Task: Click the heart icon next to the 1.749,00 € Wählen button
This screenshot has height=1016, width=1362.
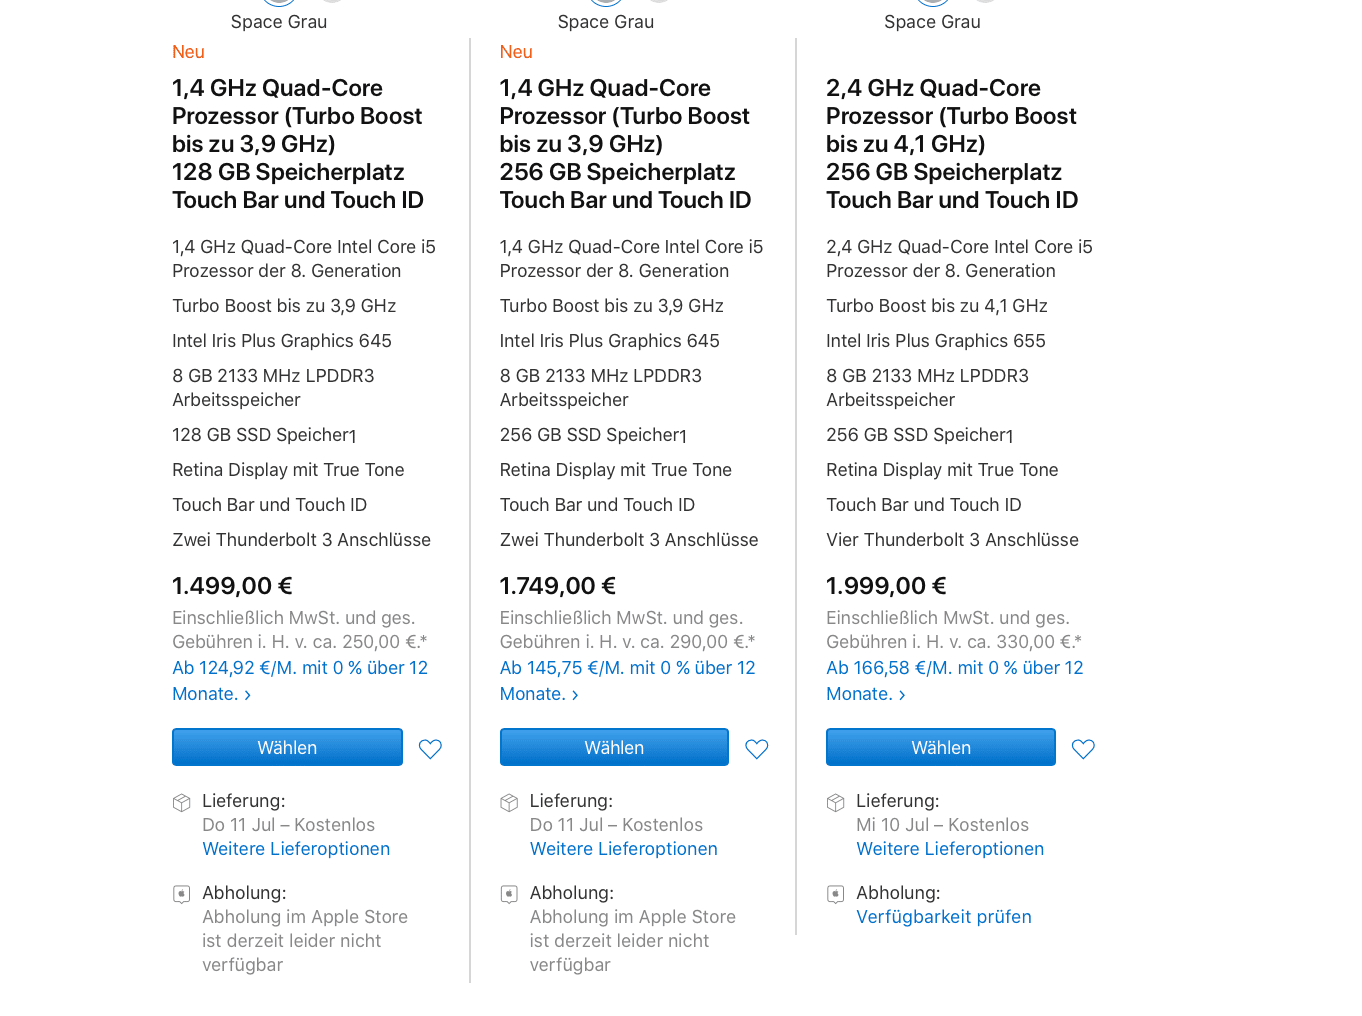Action: point(757,749)
